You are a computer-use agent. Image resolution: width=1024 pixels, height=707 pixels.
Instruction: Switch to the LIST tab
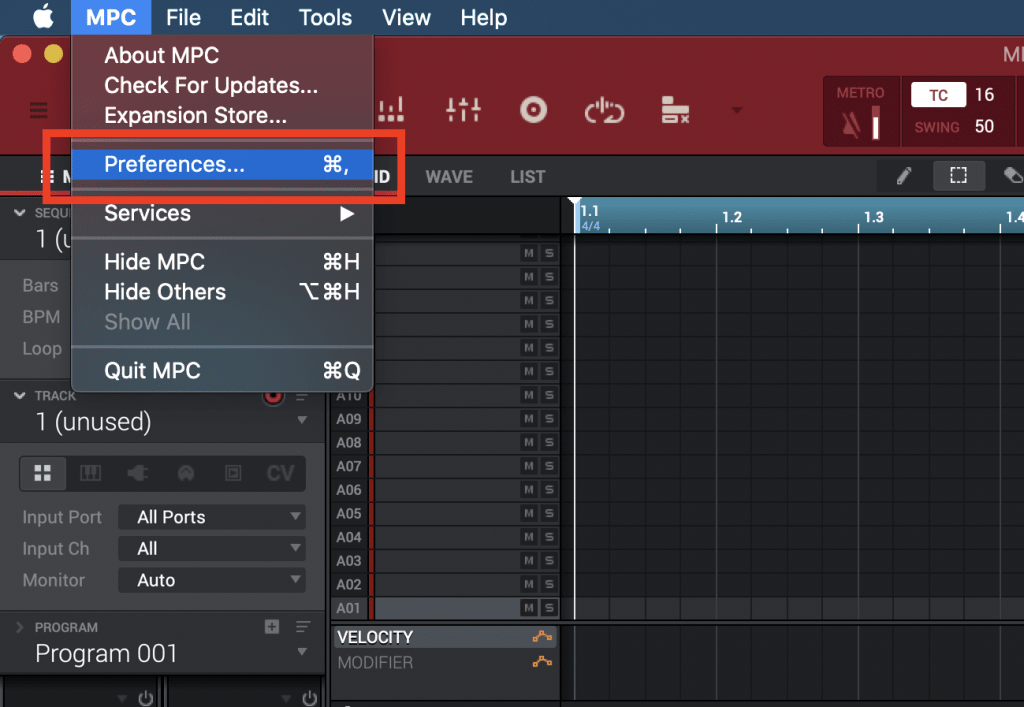click(527, 176)
